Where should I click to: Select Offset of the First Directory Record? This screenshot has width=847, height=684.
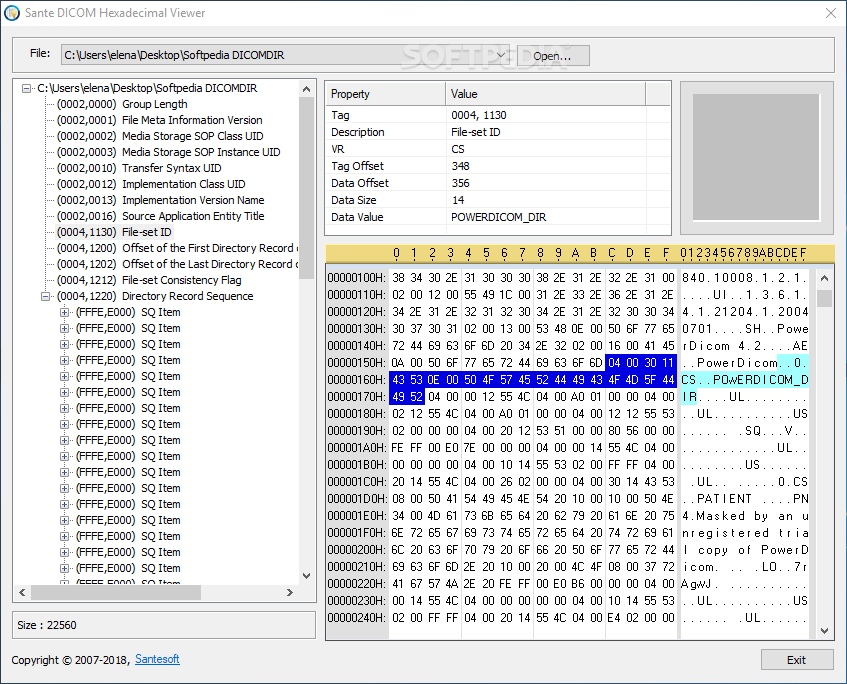click(177, 248)
